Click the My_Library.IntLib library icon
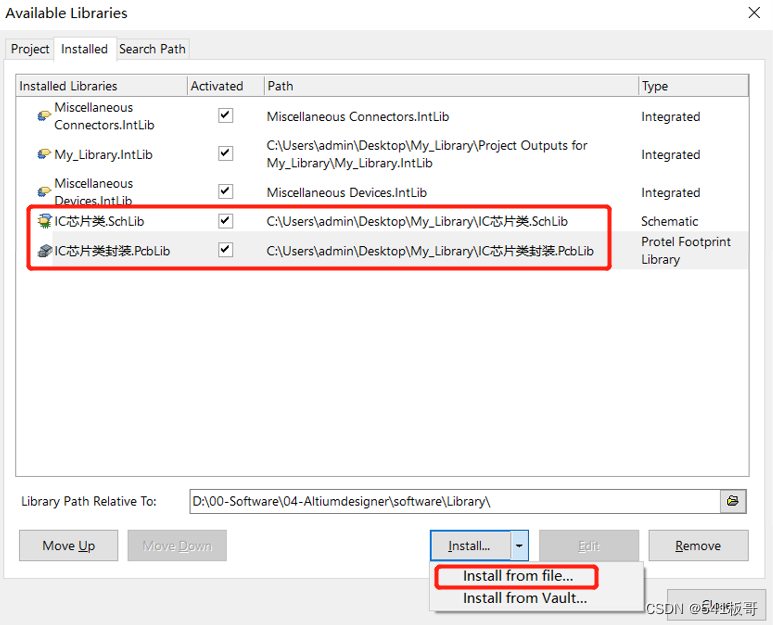Image resolution: width=773 pixels, height=625 pixels. click(44, 154)
